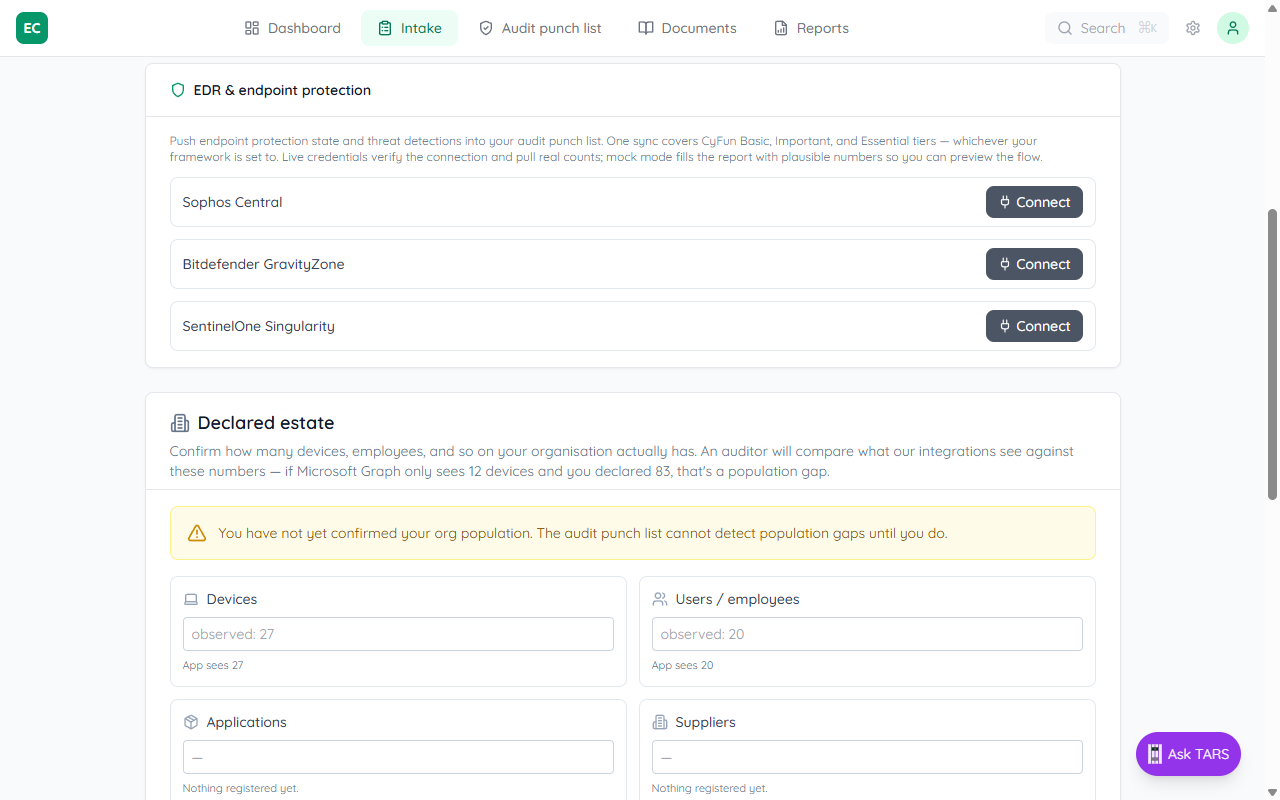This screenshot has height=800, width=1280.
Task: Click the yellow warning triangle icon
Action: point(197,533)
